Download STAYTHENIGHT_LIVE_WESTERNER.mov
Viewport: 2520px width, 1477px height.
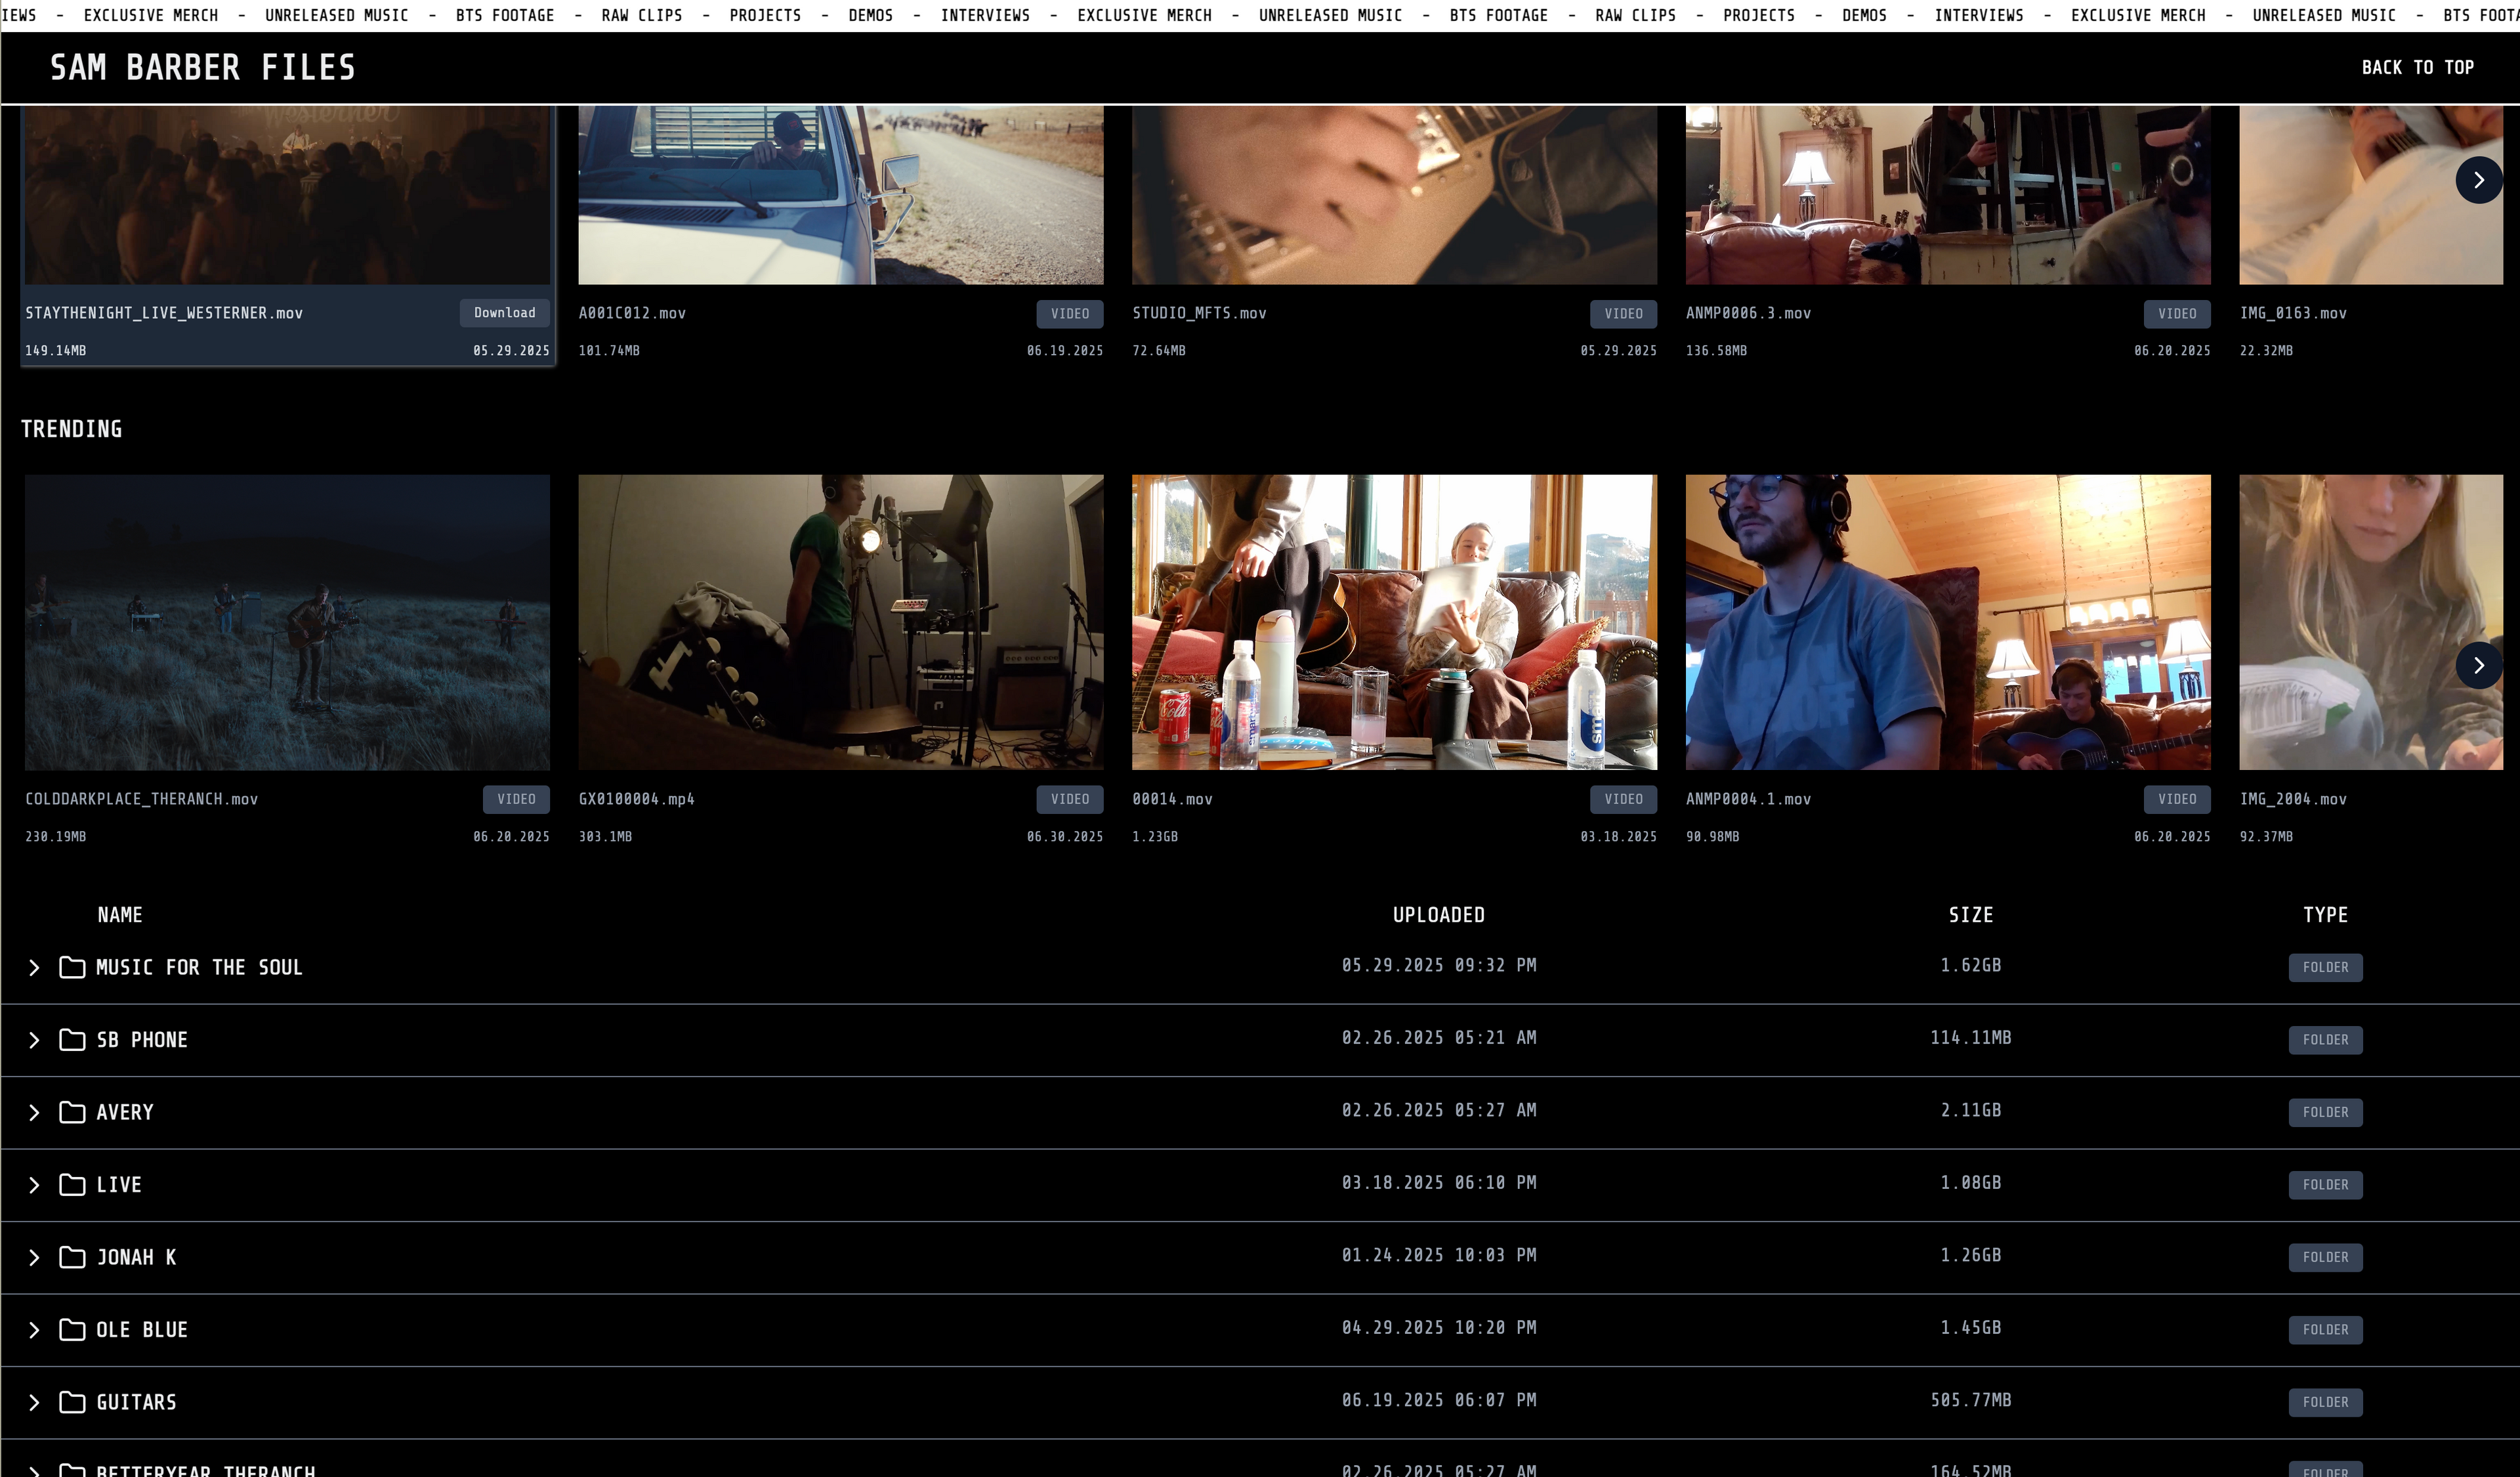click(504, 313)
